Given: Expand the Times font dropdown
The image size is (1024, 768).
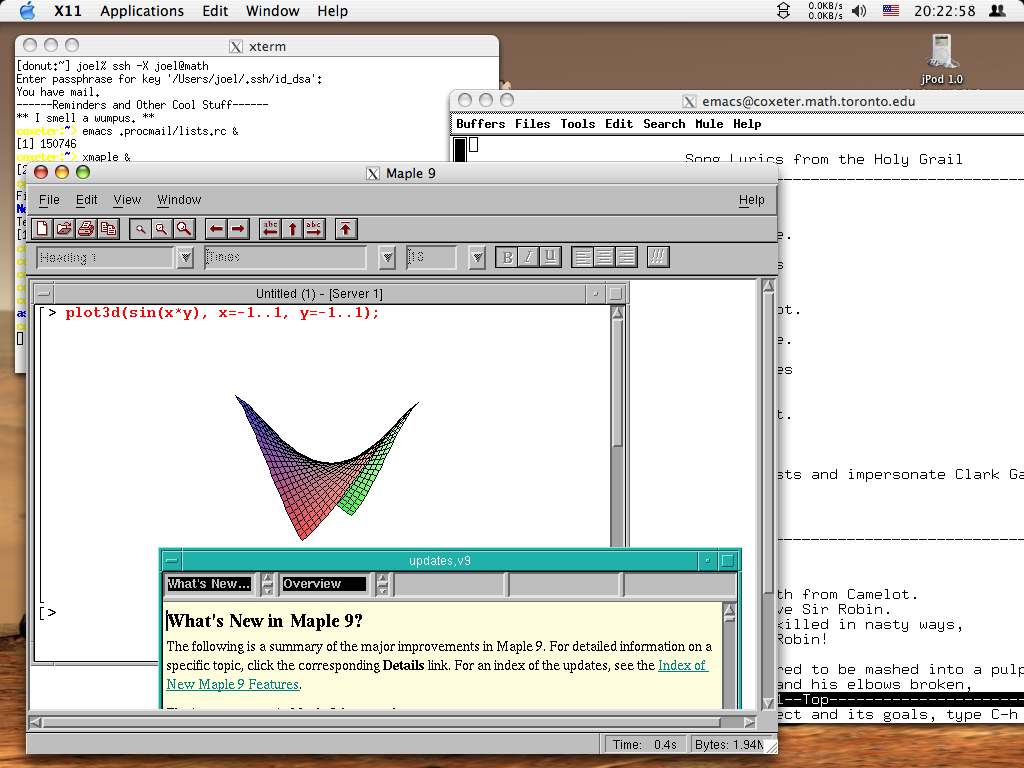Looking at the screenshot, I should (387, 257).
